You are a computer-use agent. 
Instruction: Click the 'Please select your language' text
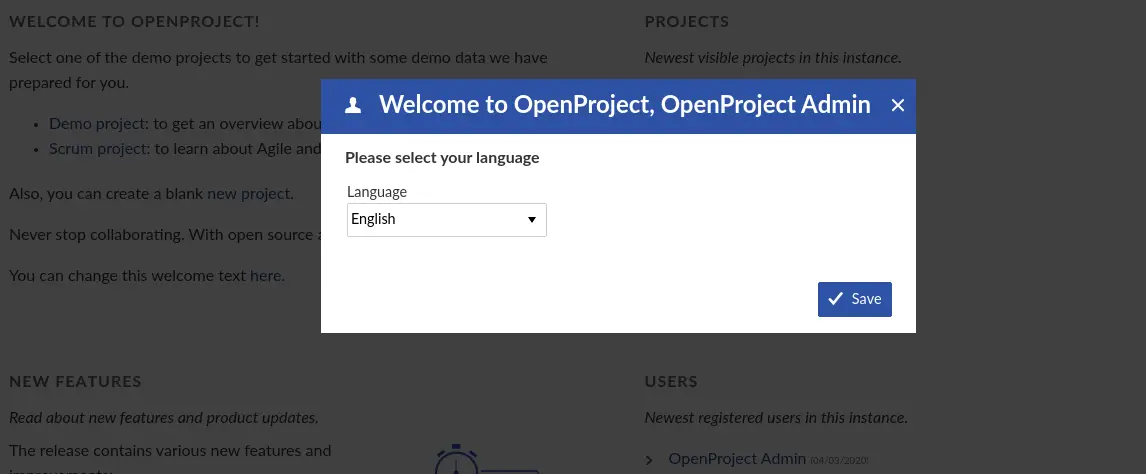click(x=442, y=158)
